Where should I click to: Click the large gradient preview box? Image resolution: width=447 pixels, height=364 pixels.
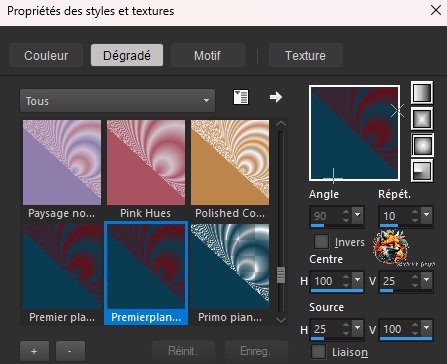click(355, 133)
